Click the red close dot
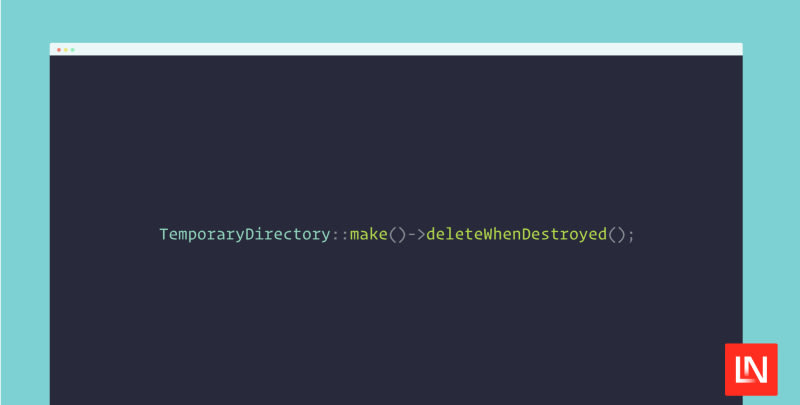 (x=59, y=49)
